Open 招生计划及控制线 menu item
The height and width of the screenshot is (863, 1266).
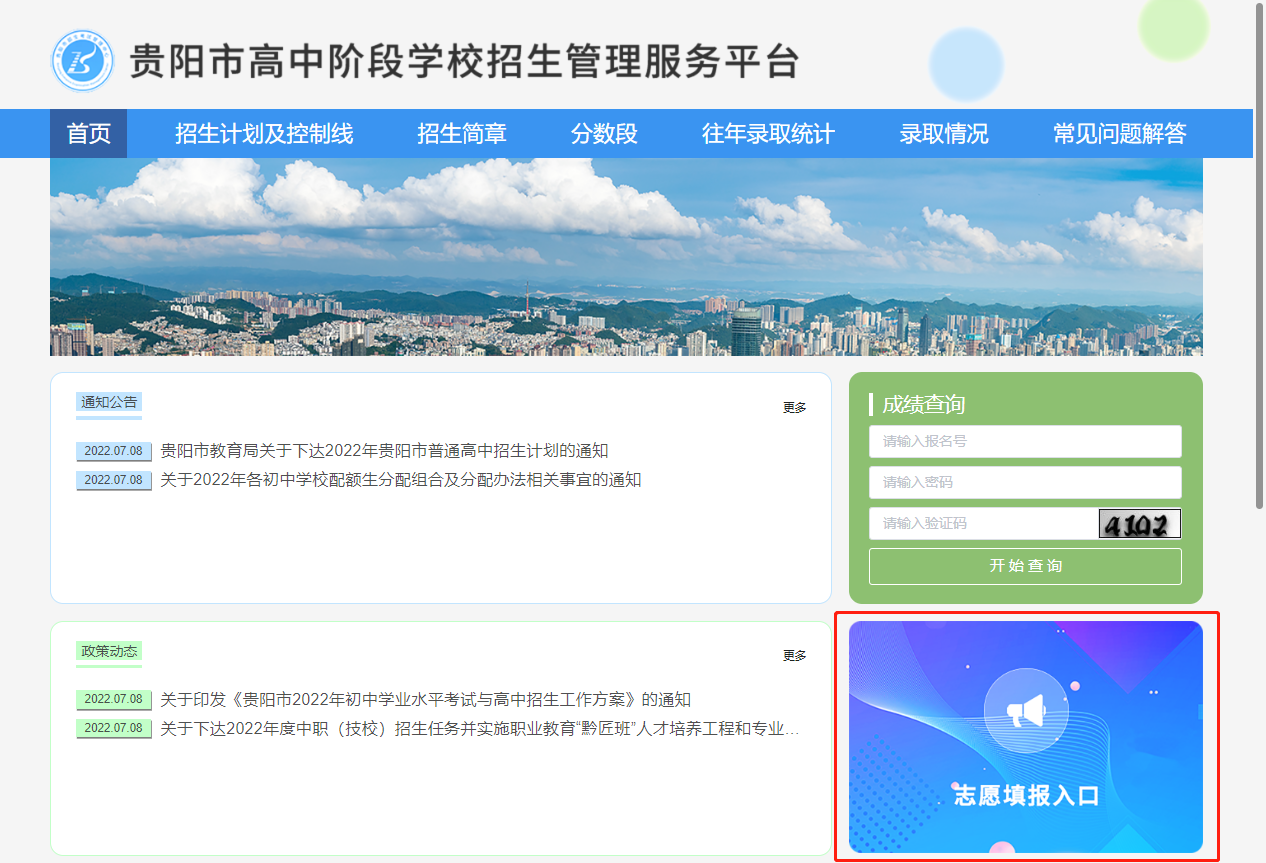tap(264, 133)
